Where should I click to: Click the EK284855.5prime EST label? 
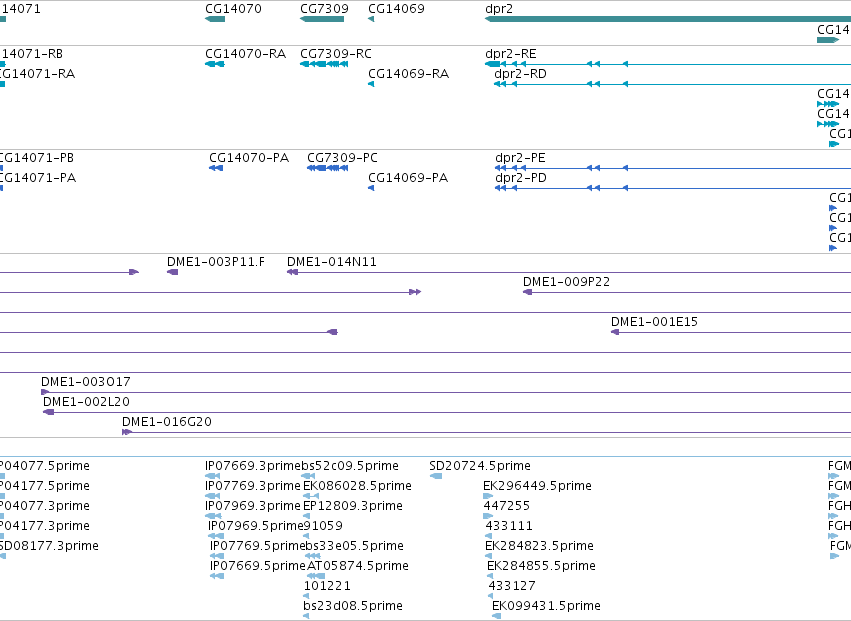point(541,567)
